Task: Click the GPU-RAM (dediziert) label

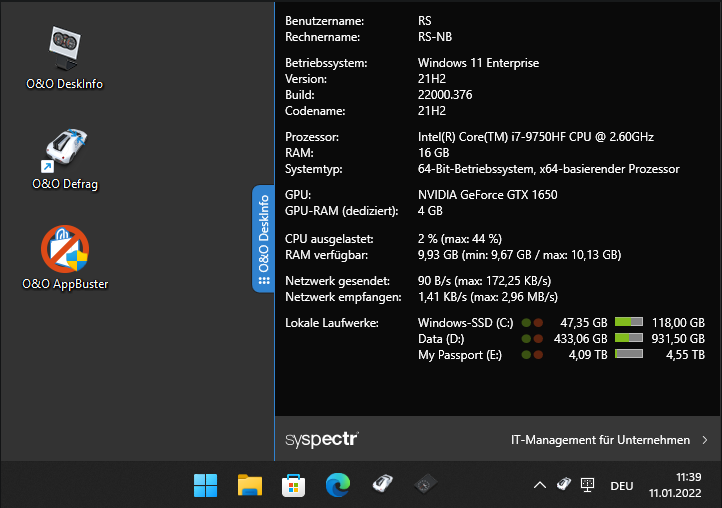Action: pos(341,211)
